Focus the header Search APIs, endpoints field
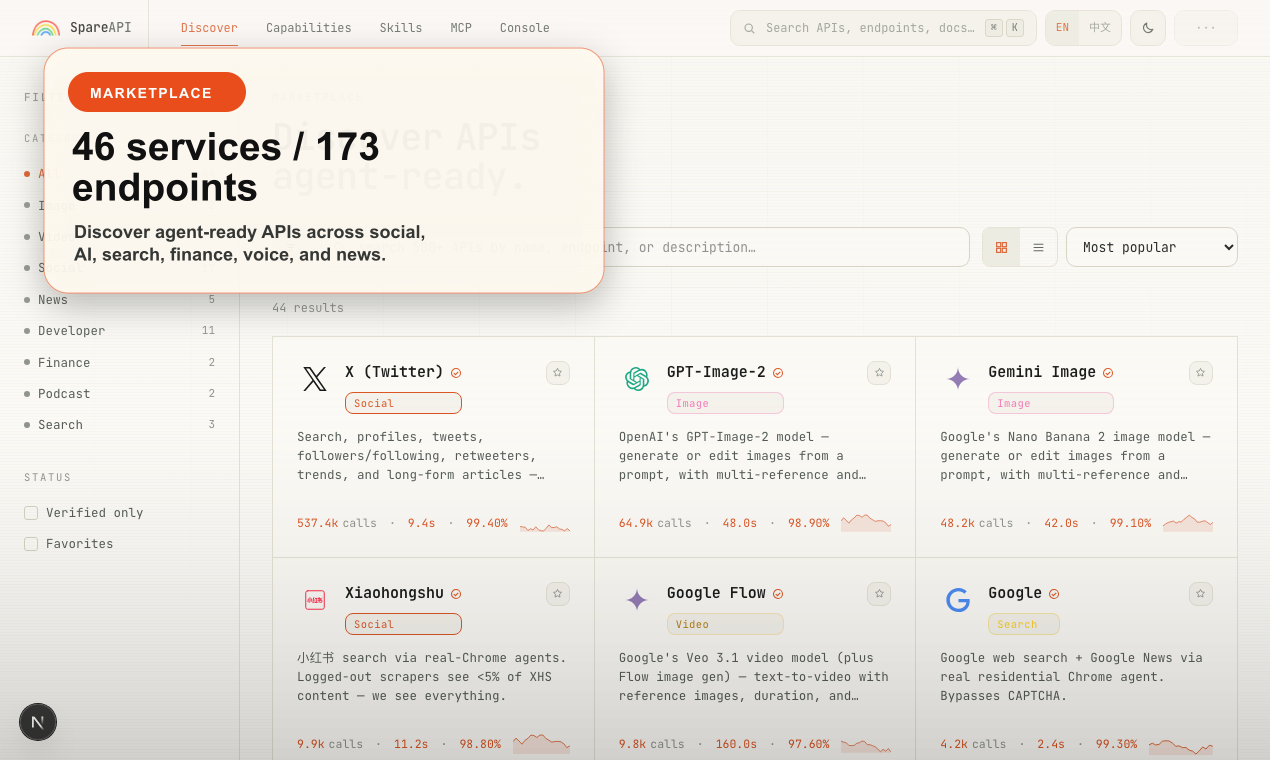 click(883, 28)
